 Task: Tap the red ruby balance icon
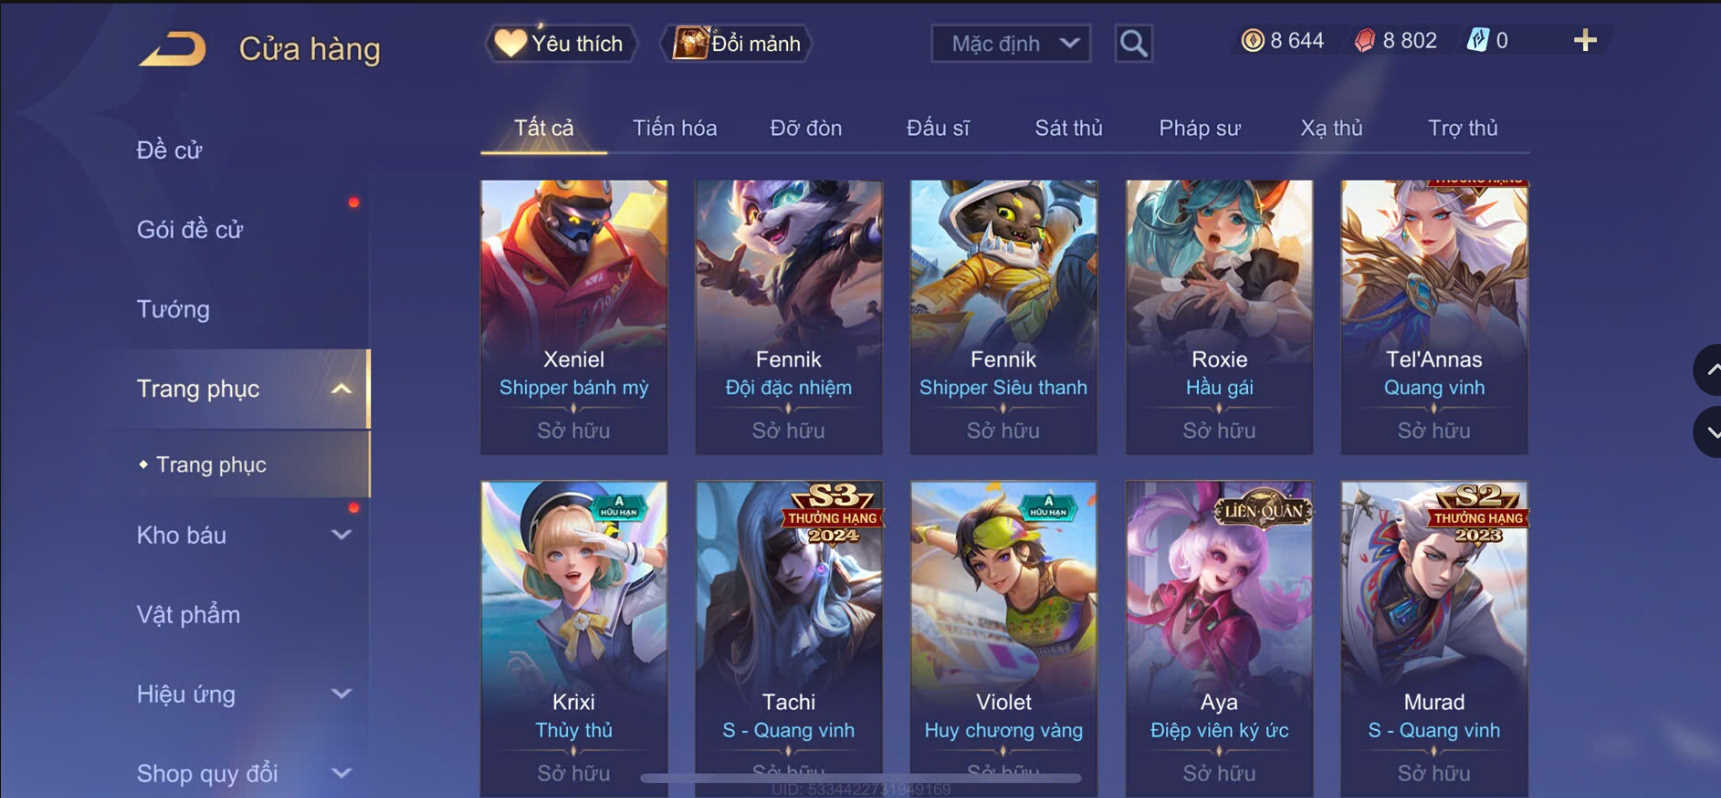tap(1365, 40)
